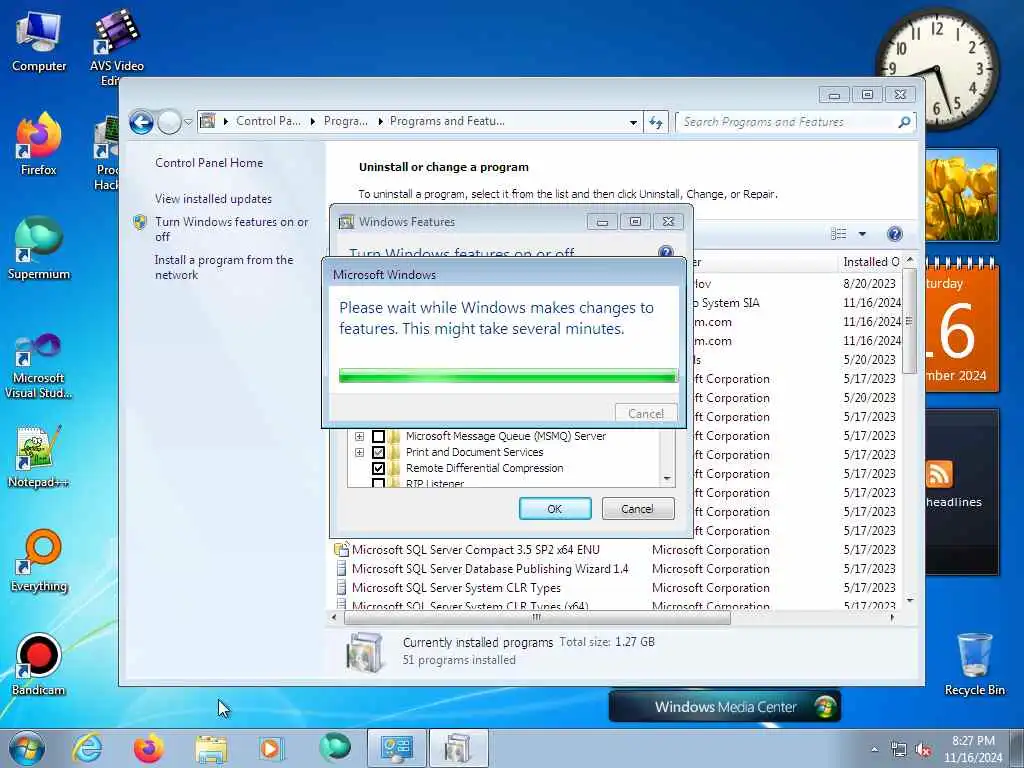The width and height of the screenshot is (1024, 768).
Task: Expand Print and Document Services node
Action: (359, 452)
